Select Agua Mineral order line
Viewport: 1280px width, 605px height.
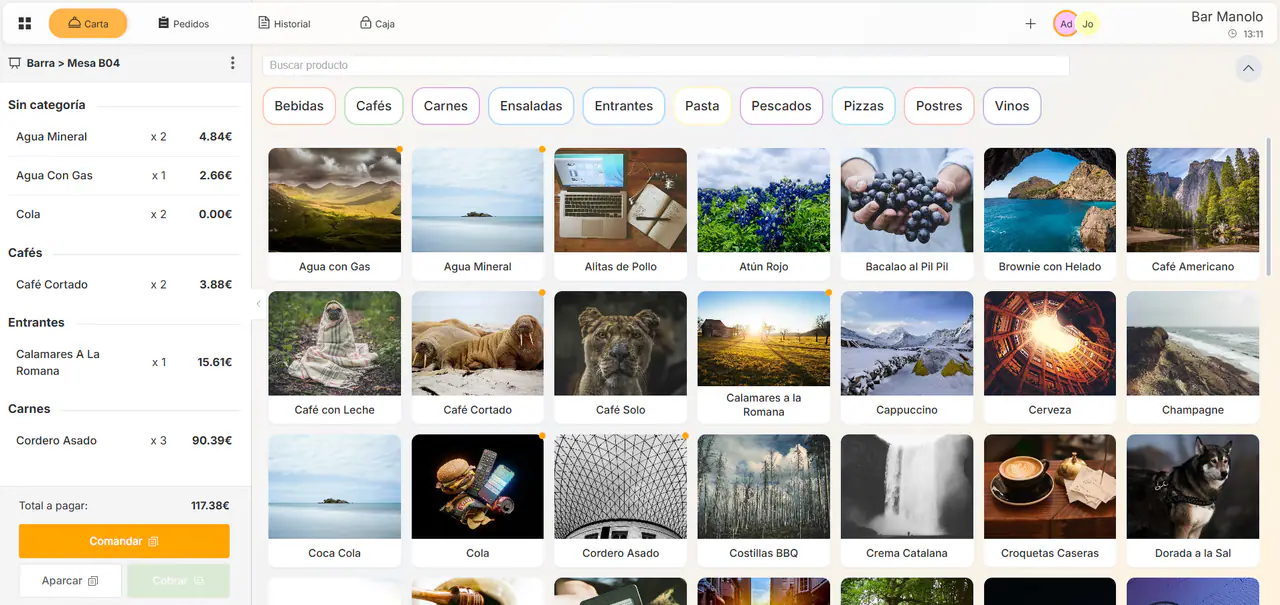click(124, 137)
